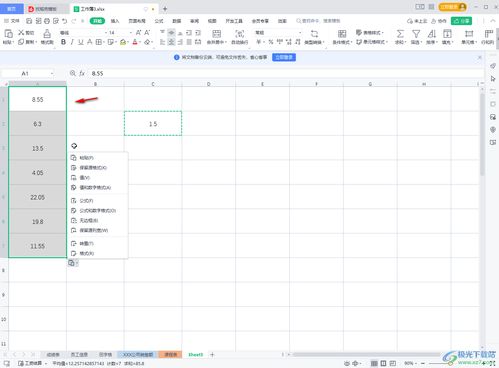Click the percent style icon
This screenshot has height=368, width=499.
click(271, 42)
